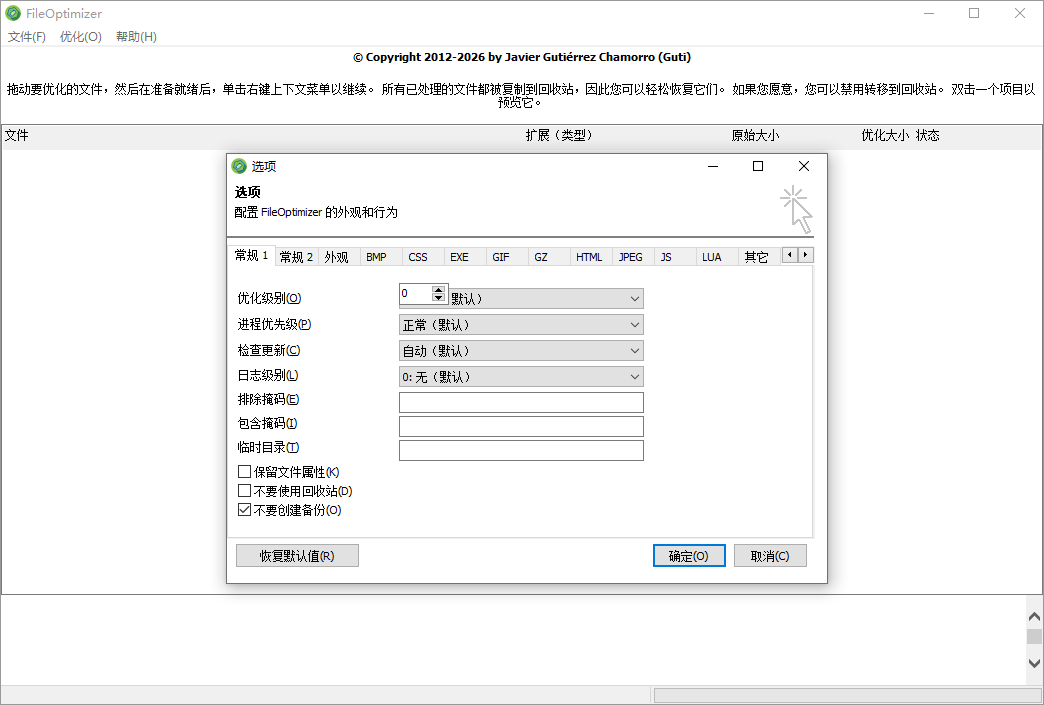Maximize the 选项 dialog
The width and height of the screenshot is (1044, 705).
(758, 166)
